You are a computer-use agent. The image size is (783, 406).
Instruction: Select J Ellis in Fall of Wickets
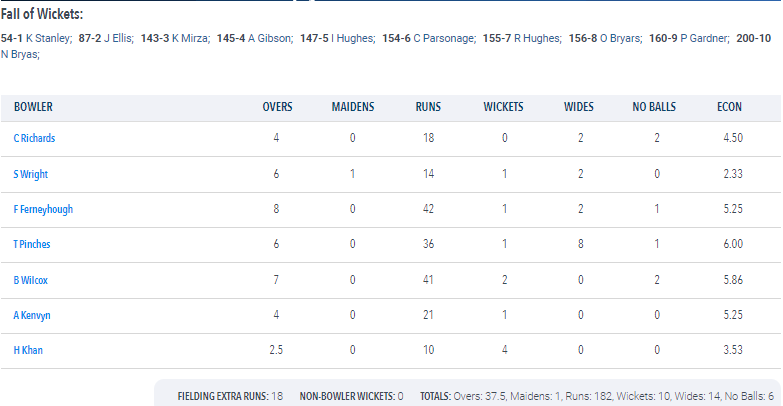point(118,38)
